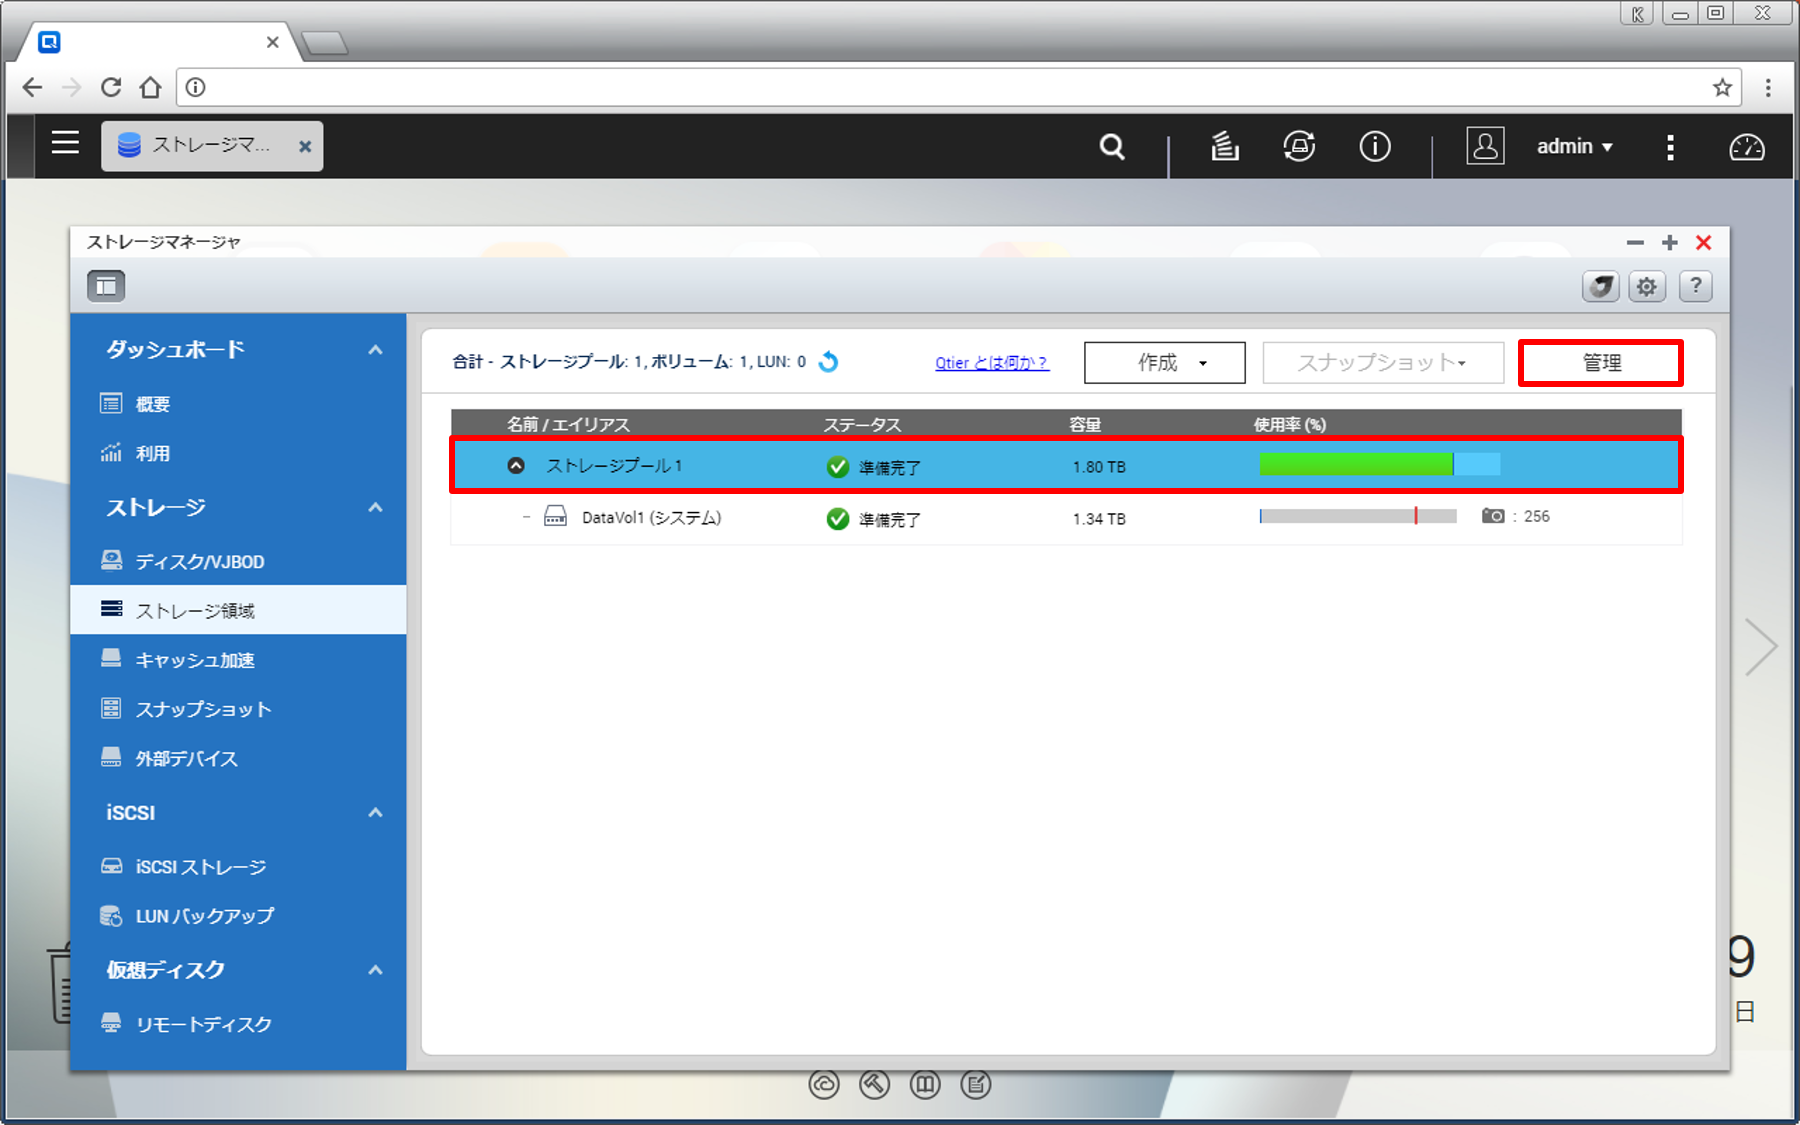The image size is (1800, 1125).
Task: Open the background tasks icon
Action: pyautogui.click(x=1224, y=147)
